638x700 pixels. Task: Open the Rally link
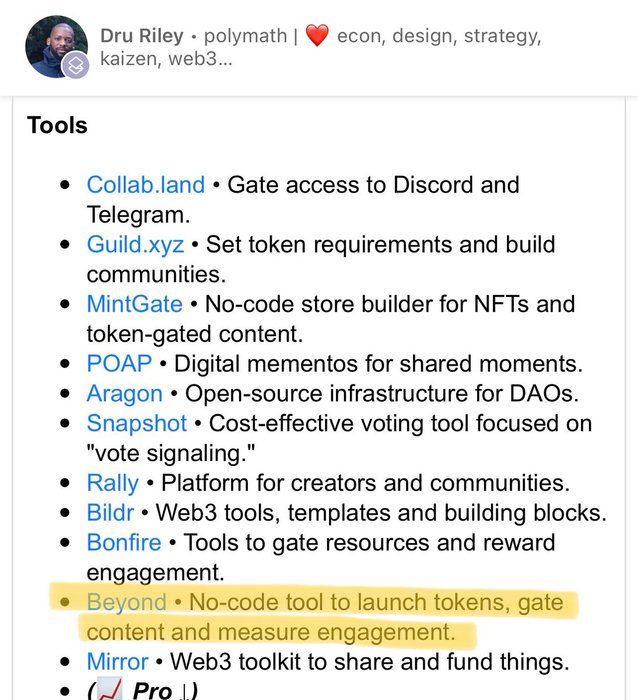tap(113, 483)
